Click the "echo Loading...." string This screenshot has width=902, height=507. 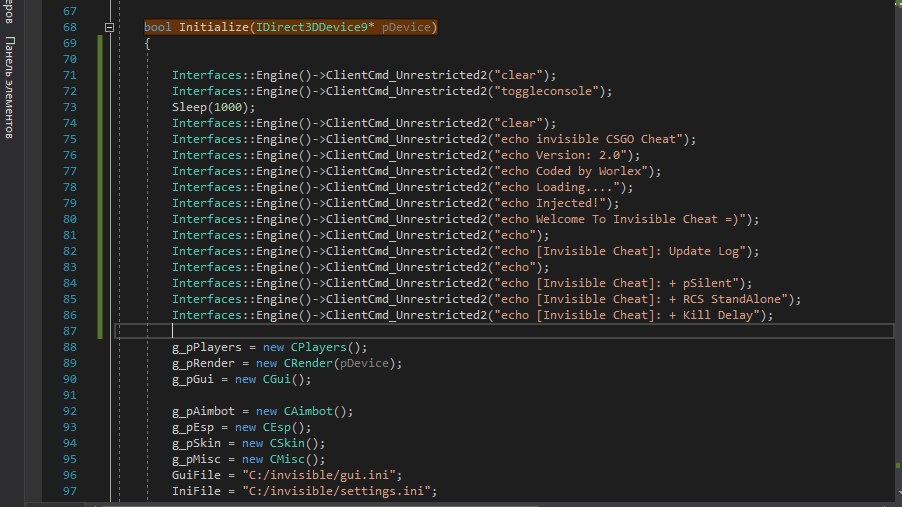(557, 187)
